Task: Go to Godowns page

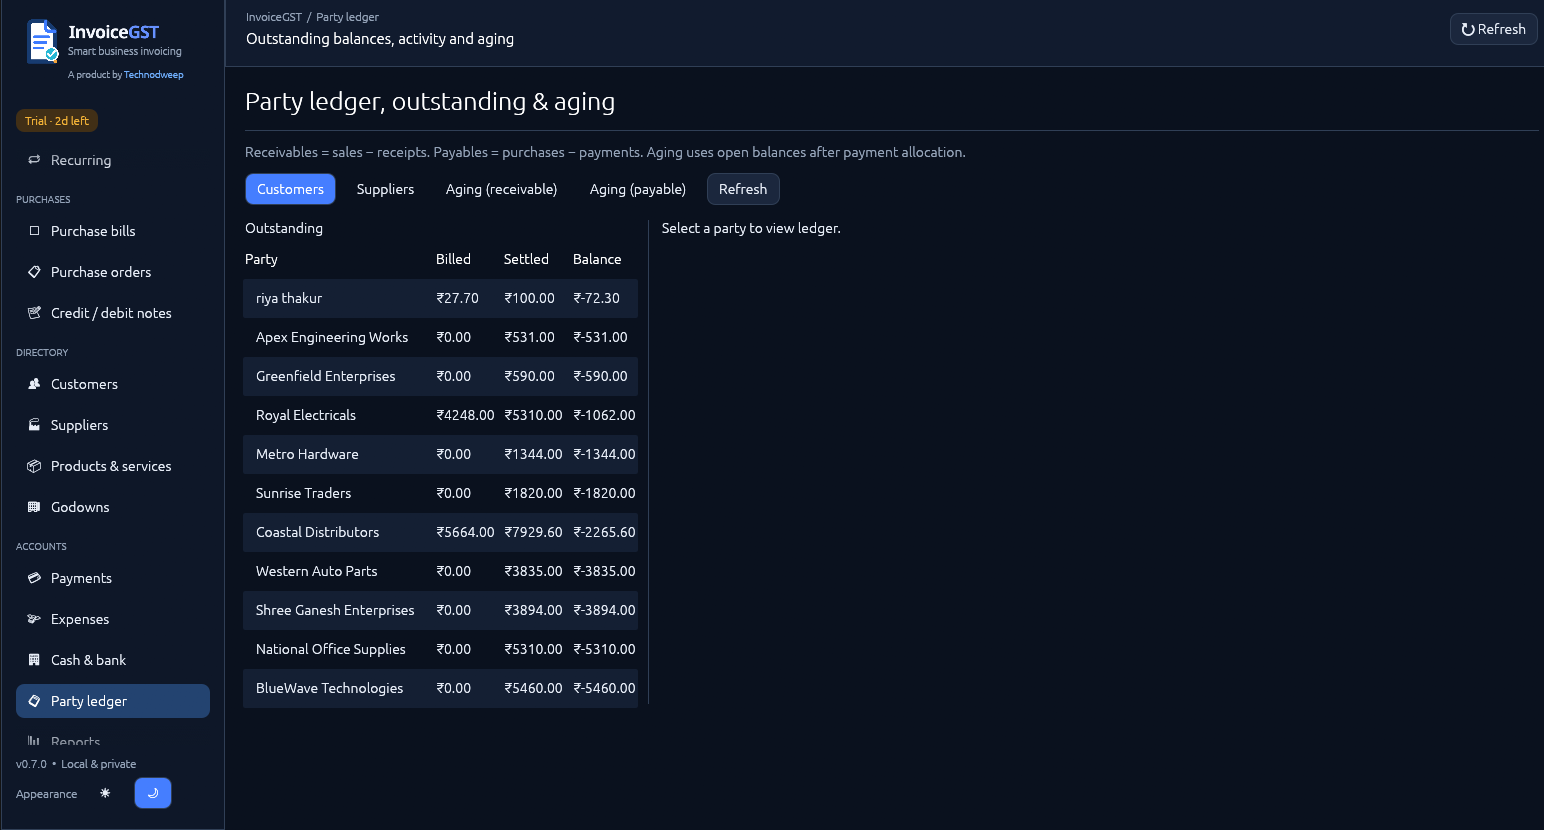Action: coord(113,507)
